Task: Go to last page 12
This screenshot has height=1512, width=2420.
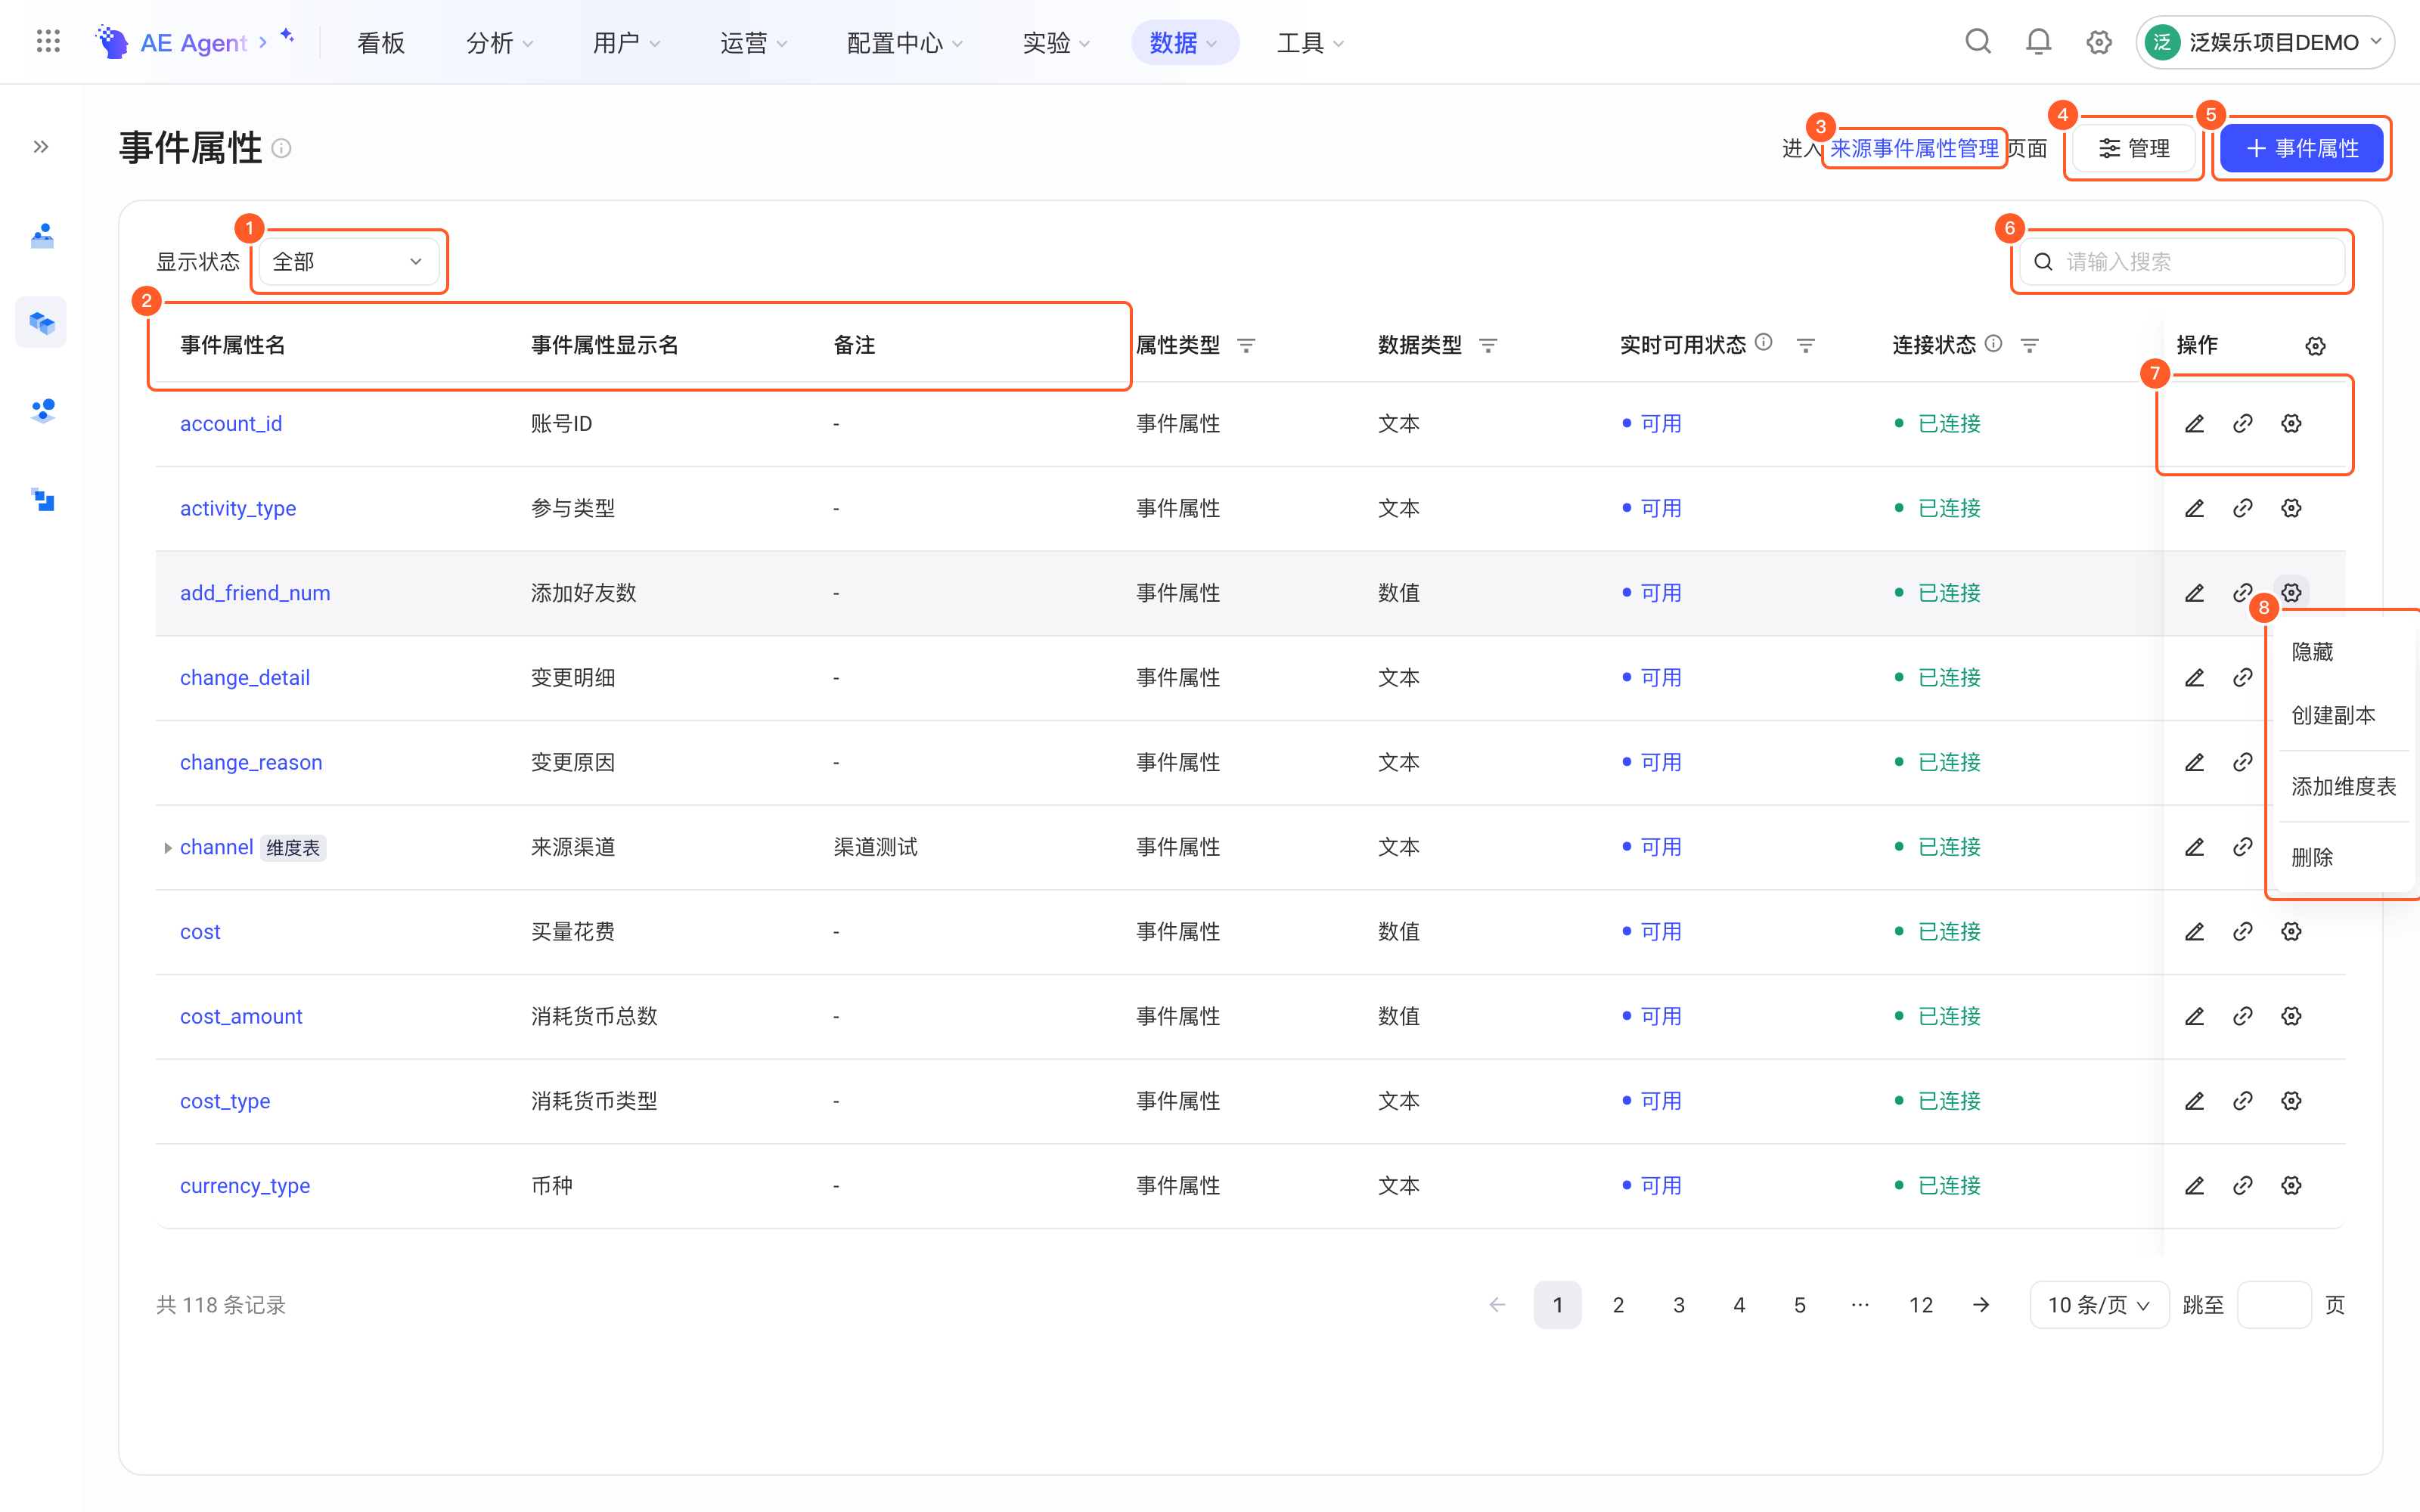Action: [x=1920, y=1305]
